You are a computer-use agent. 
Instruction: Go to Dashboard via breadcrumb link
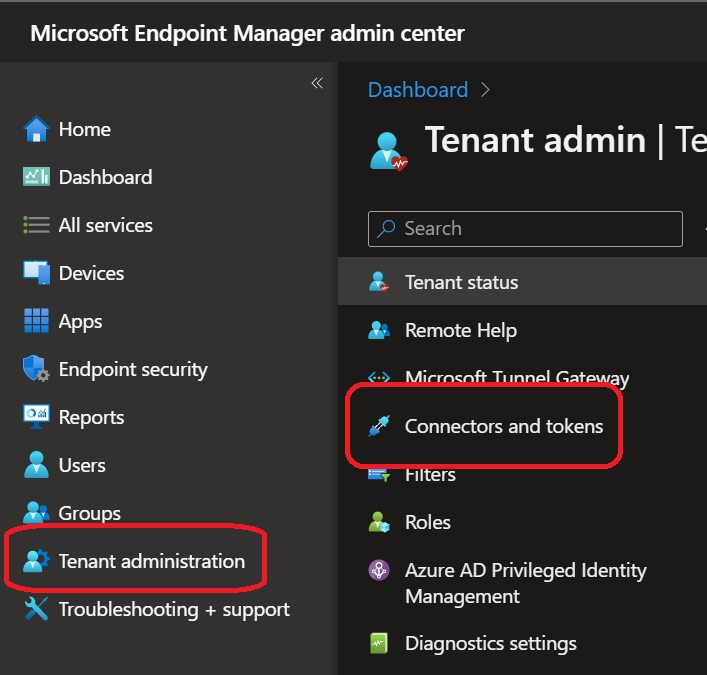(417, 90)
